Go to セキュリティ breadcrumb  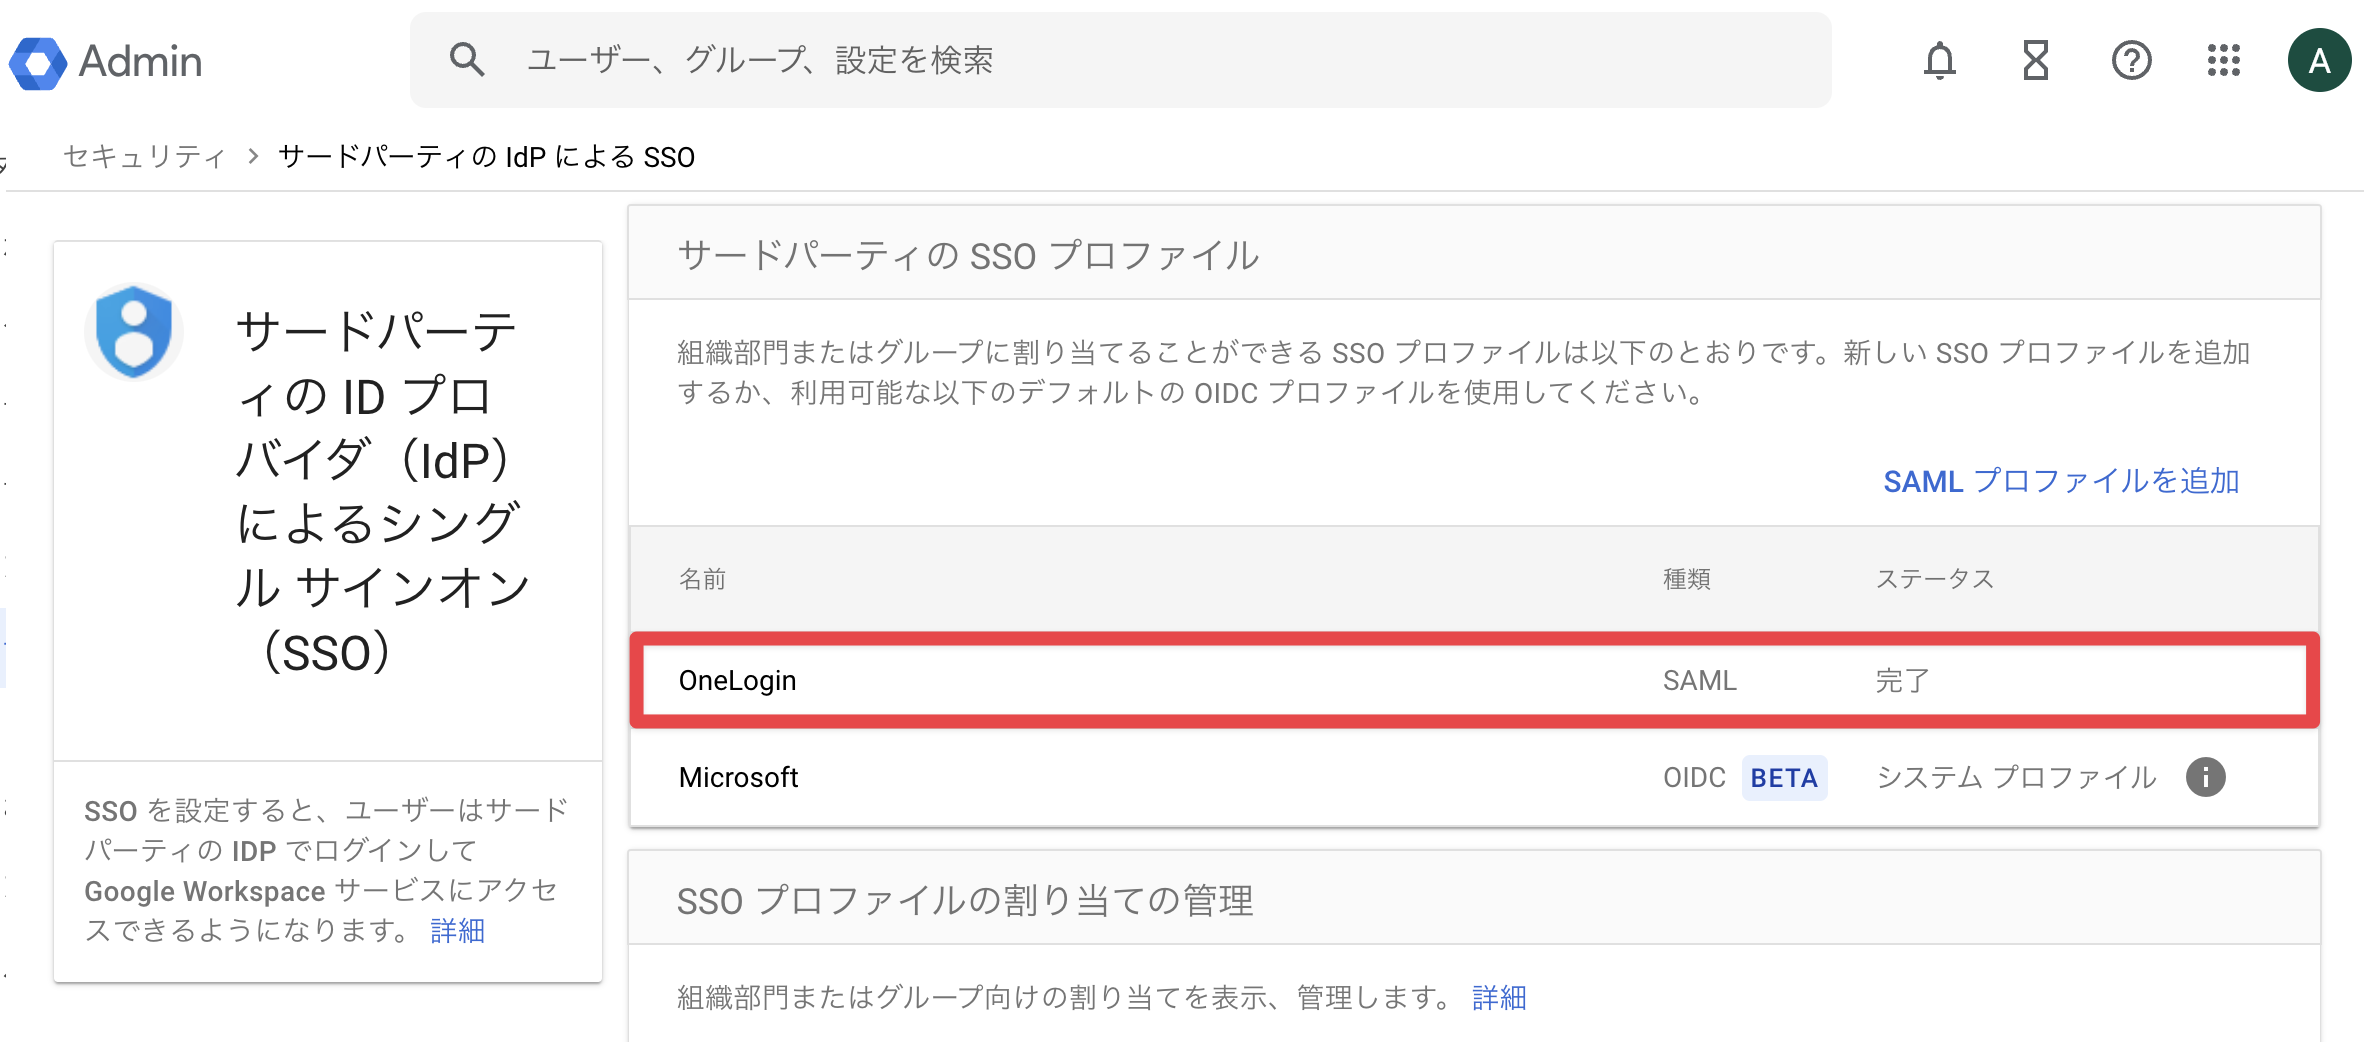pyautogui.click(x=144, y=157)
